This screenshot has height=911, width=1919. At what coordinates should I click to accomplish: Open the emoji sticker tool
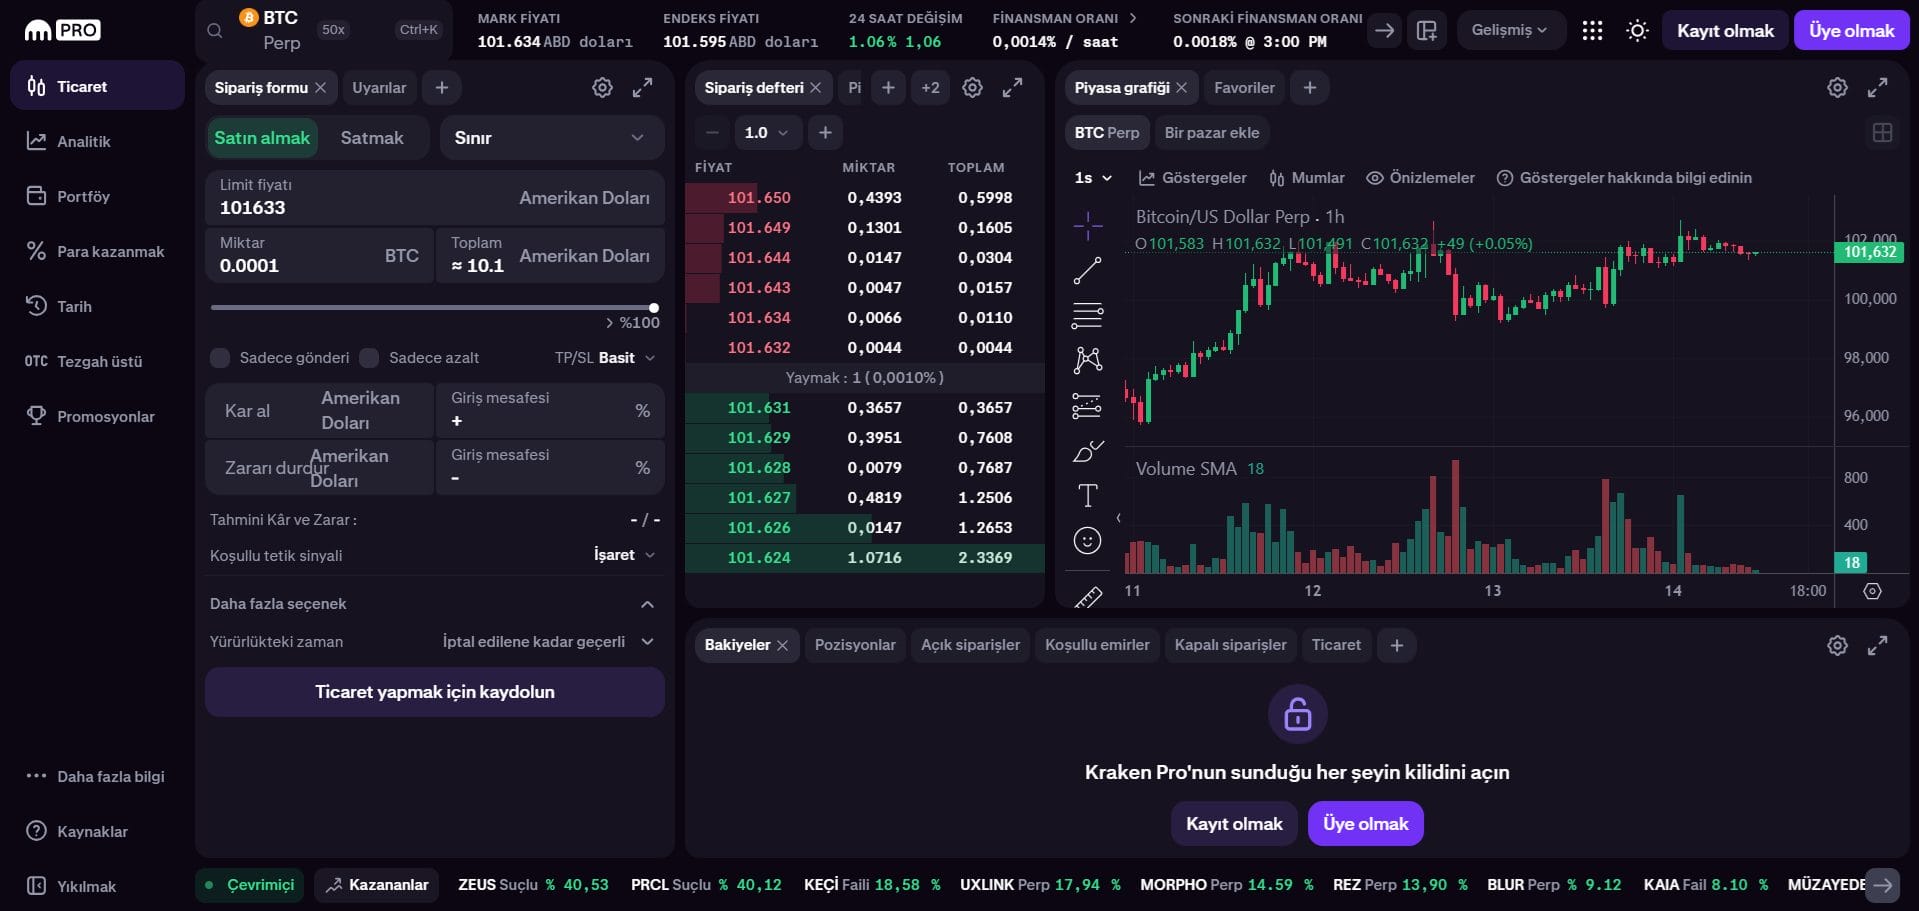pos(1087,541)
